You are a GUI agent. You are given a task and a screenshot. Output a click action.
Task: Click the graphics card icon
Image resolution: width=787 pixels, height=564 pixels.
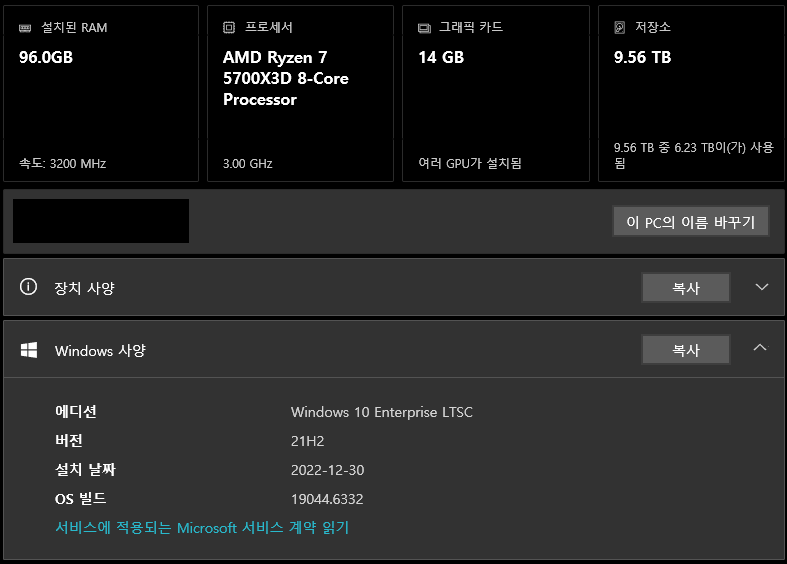point(424,28)
